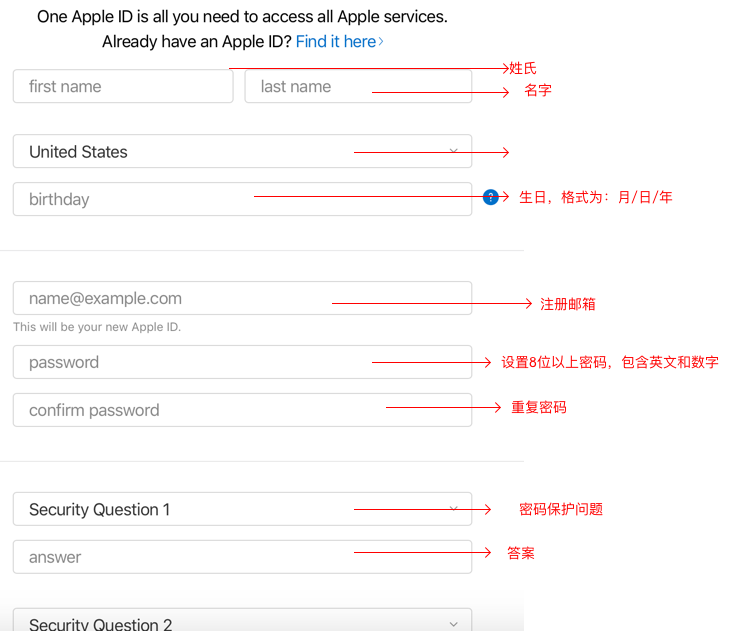Follow the Find it here link
737x631 pixels.
(x=335, y=42)
